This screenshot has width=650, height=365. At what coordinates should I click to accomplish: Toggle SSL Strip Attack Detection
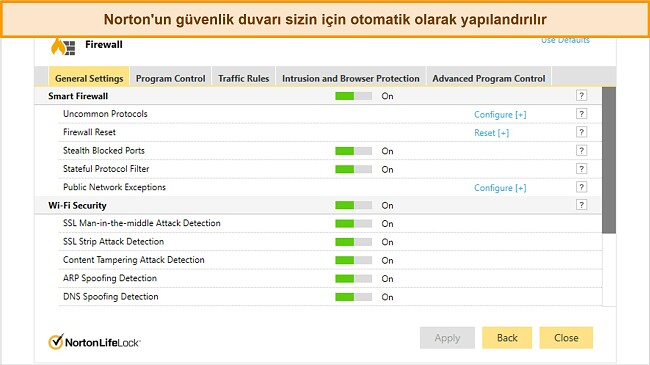353,242
